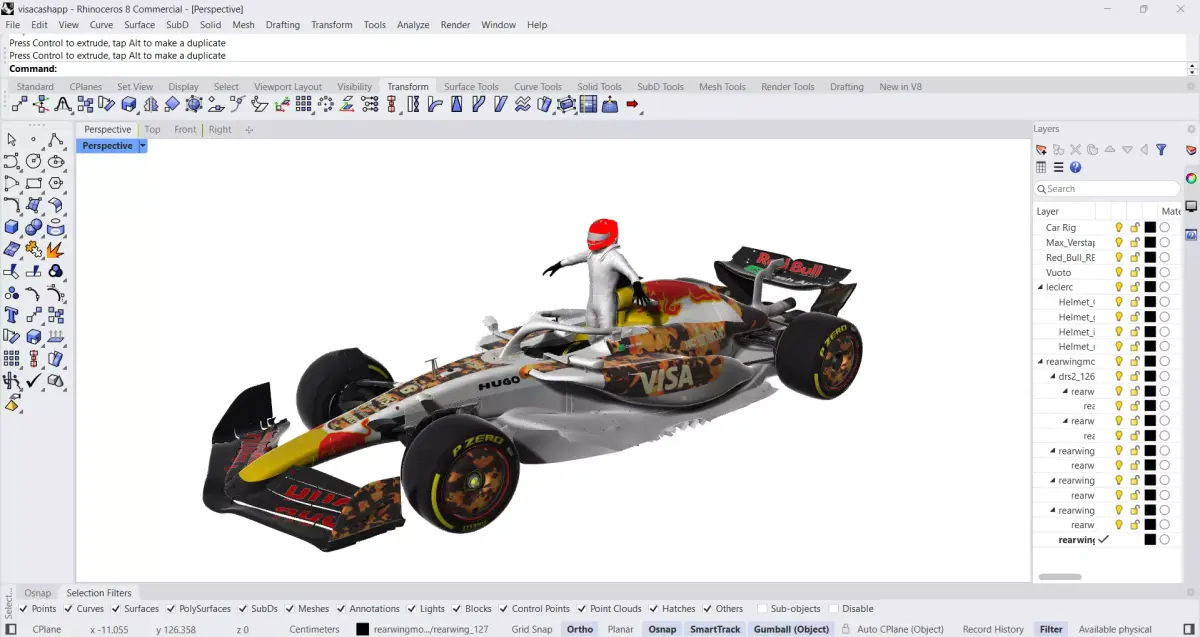This screenshot has height=637, width=1200.
Task: Toggle the PolySurfaces filter checkbox
Action: tap(171, 609)
